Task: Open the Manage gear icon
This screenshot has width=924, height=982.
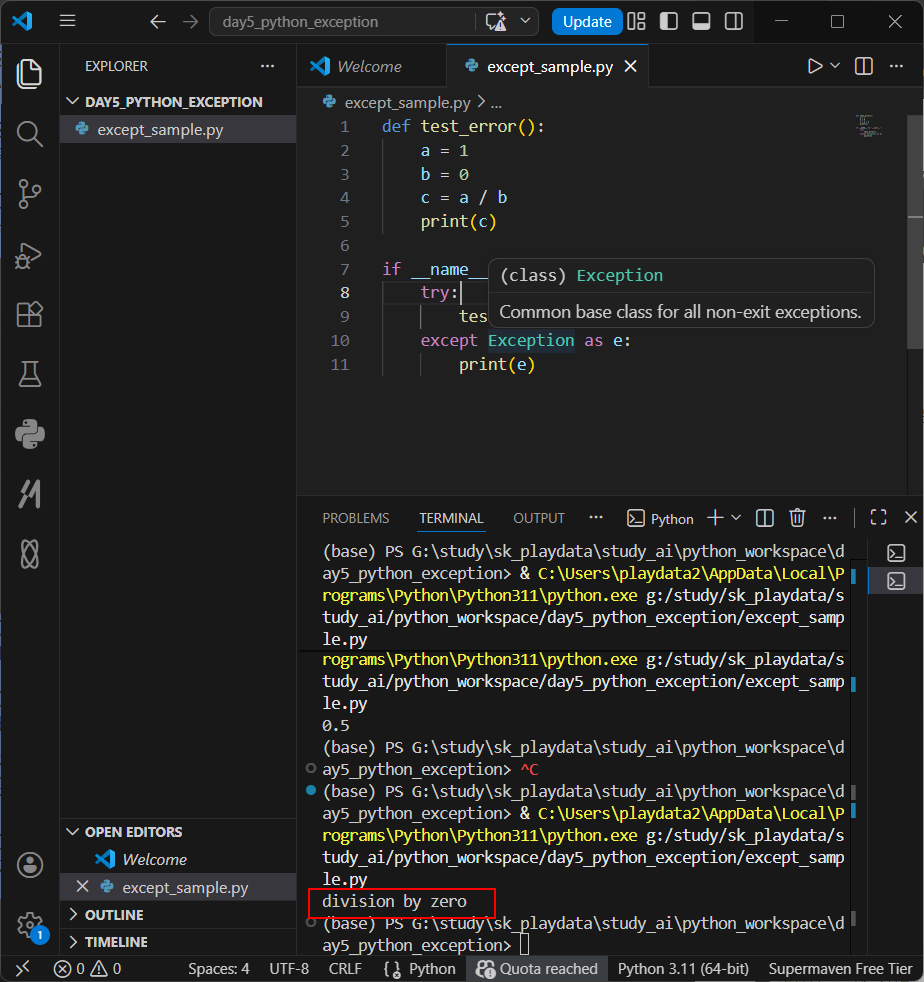Action: pyautogui.click(x=29, y=925)
